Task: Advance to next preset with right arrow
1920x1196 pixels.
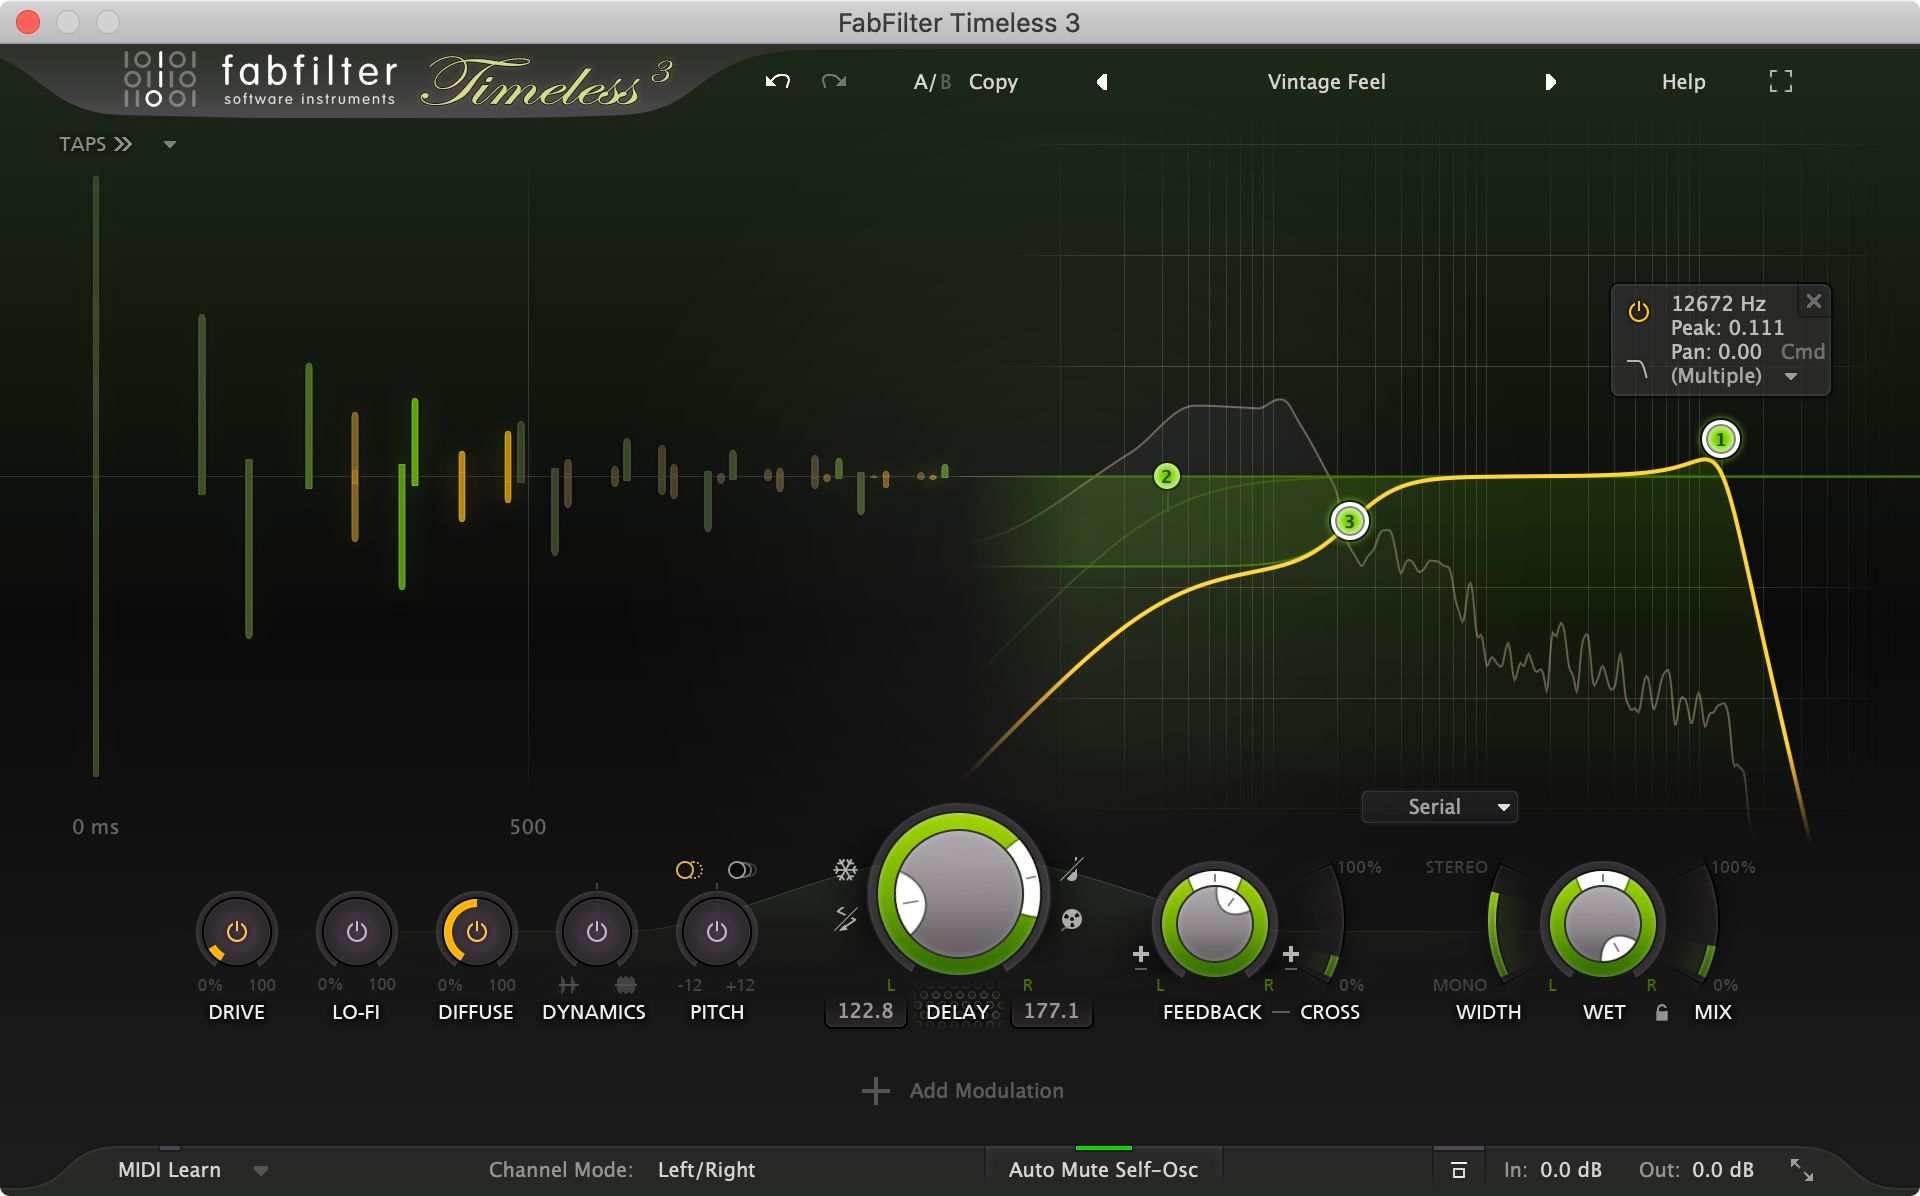Action: (x=1550, y=82)
